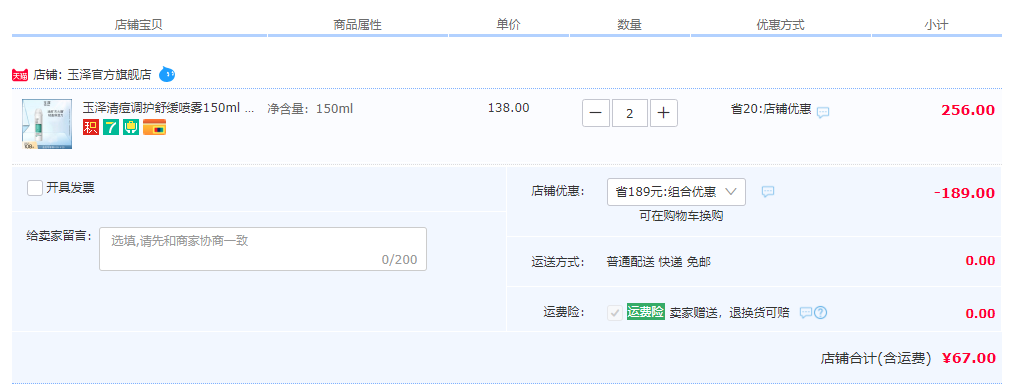The height and width of the screenshot is (390, 1013).
Task: Open the product thumbnail image
Action: coord(47,124)
